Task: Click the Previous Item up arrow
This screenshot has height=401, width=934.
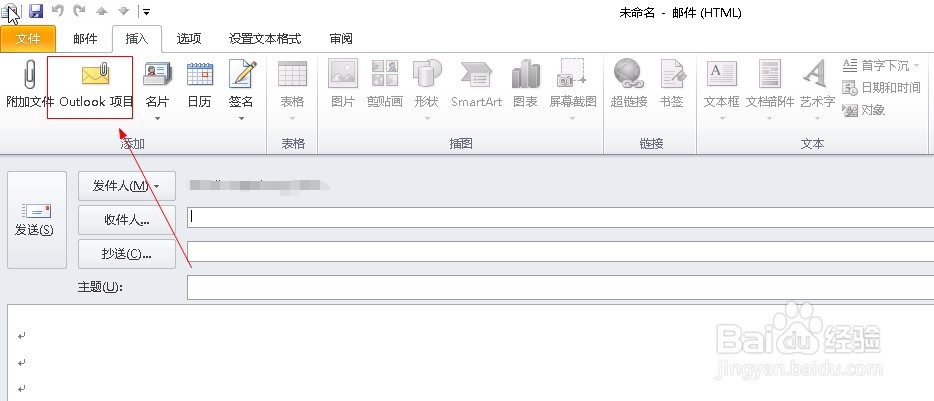Action: [x=101, y=11]
